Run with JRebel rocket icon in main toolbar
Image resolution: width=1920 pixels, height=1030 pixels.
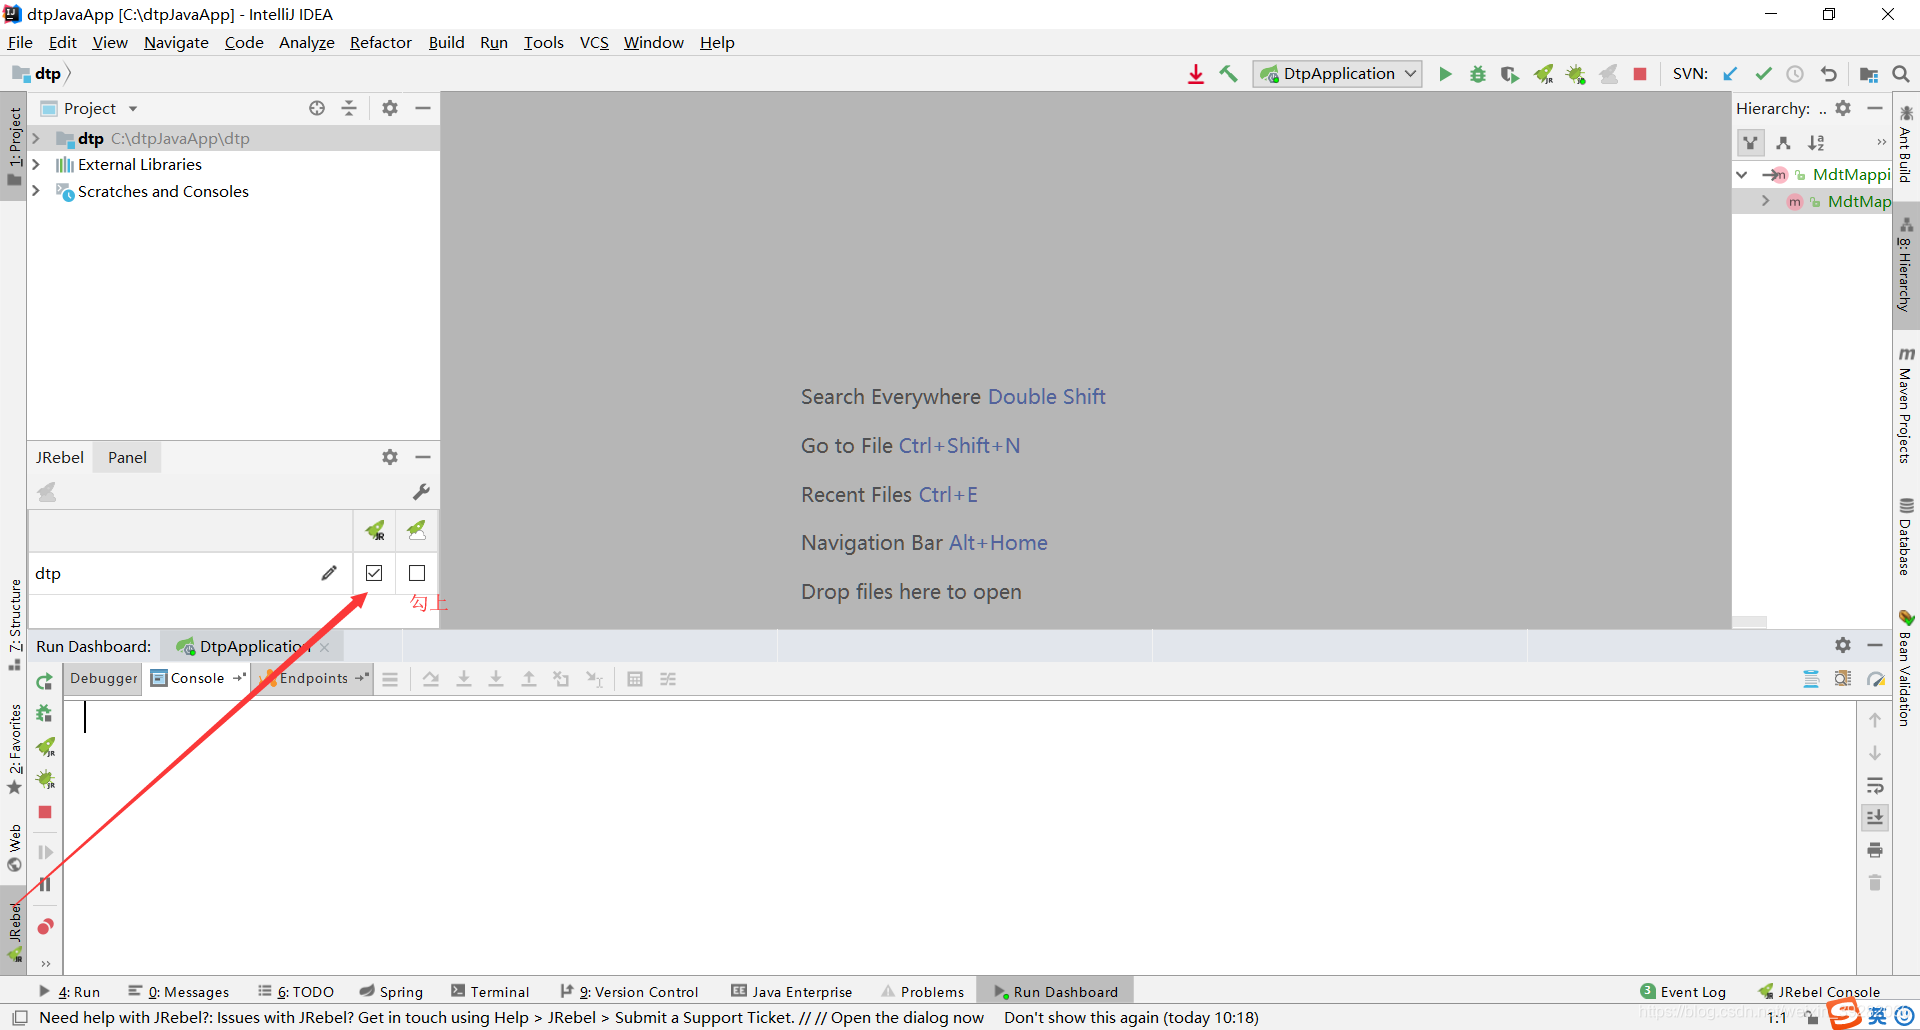coord(1543,74)
